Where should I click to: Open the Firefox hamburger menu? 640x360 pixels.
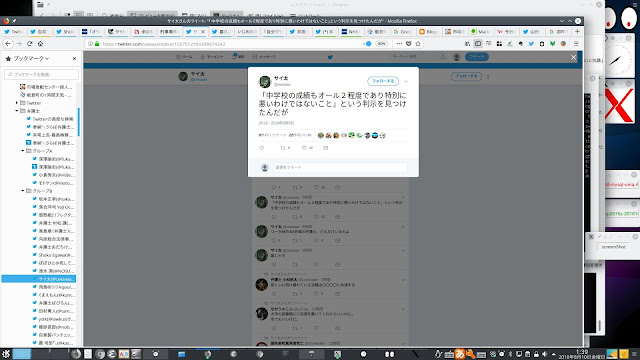(576, 44)
